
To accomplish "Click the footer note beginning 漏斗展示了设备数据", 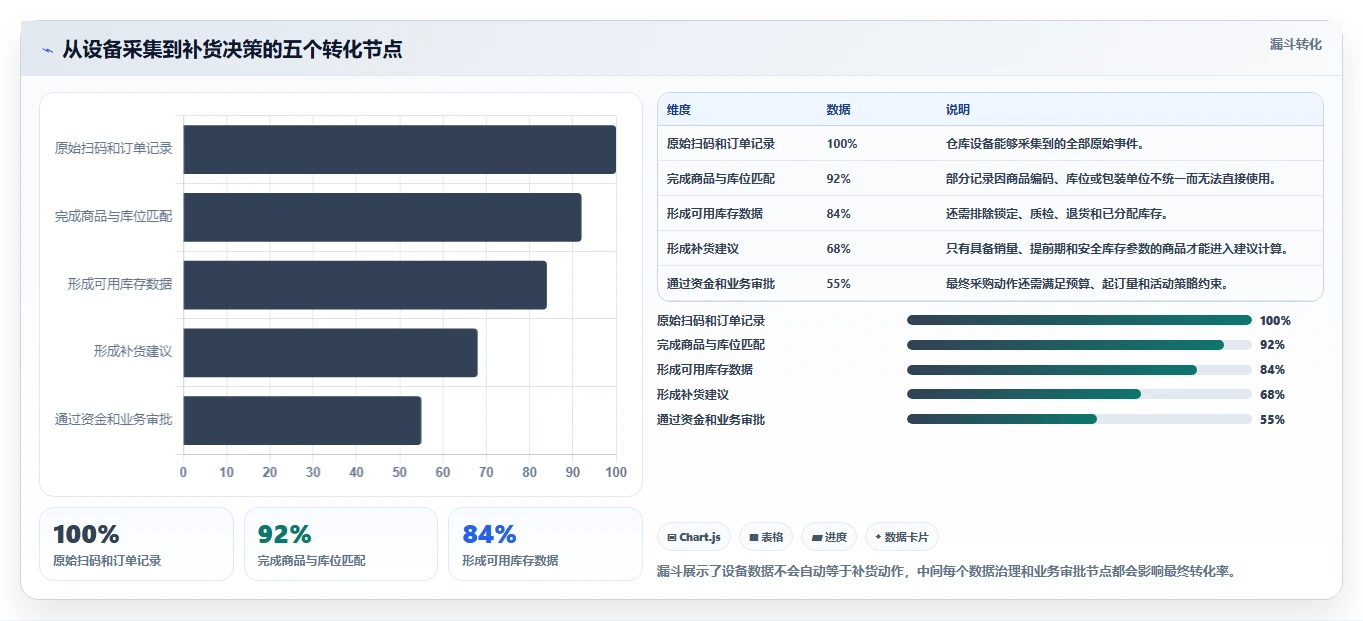I will tap(947, 572).
